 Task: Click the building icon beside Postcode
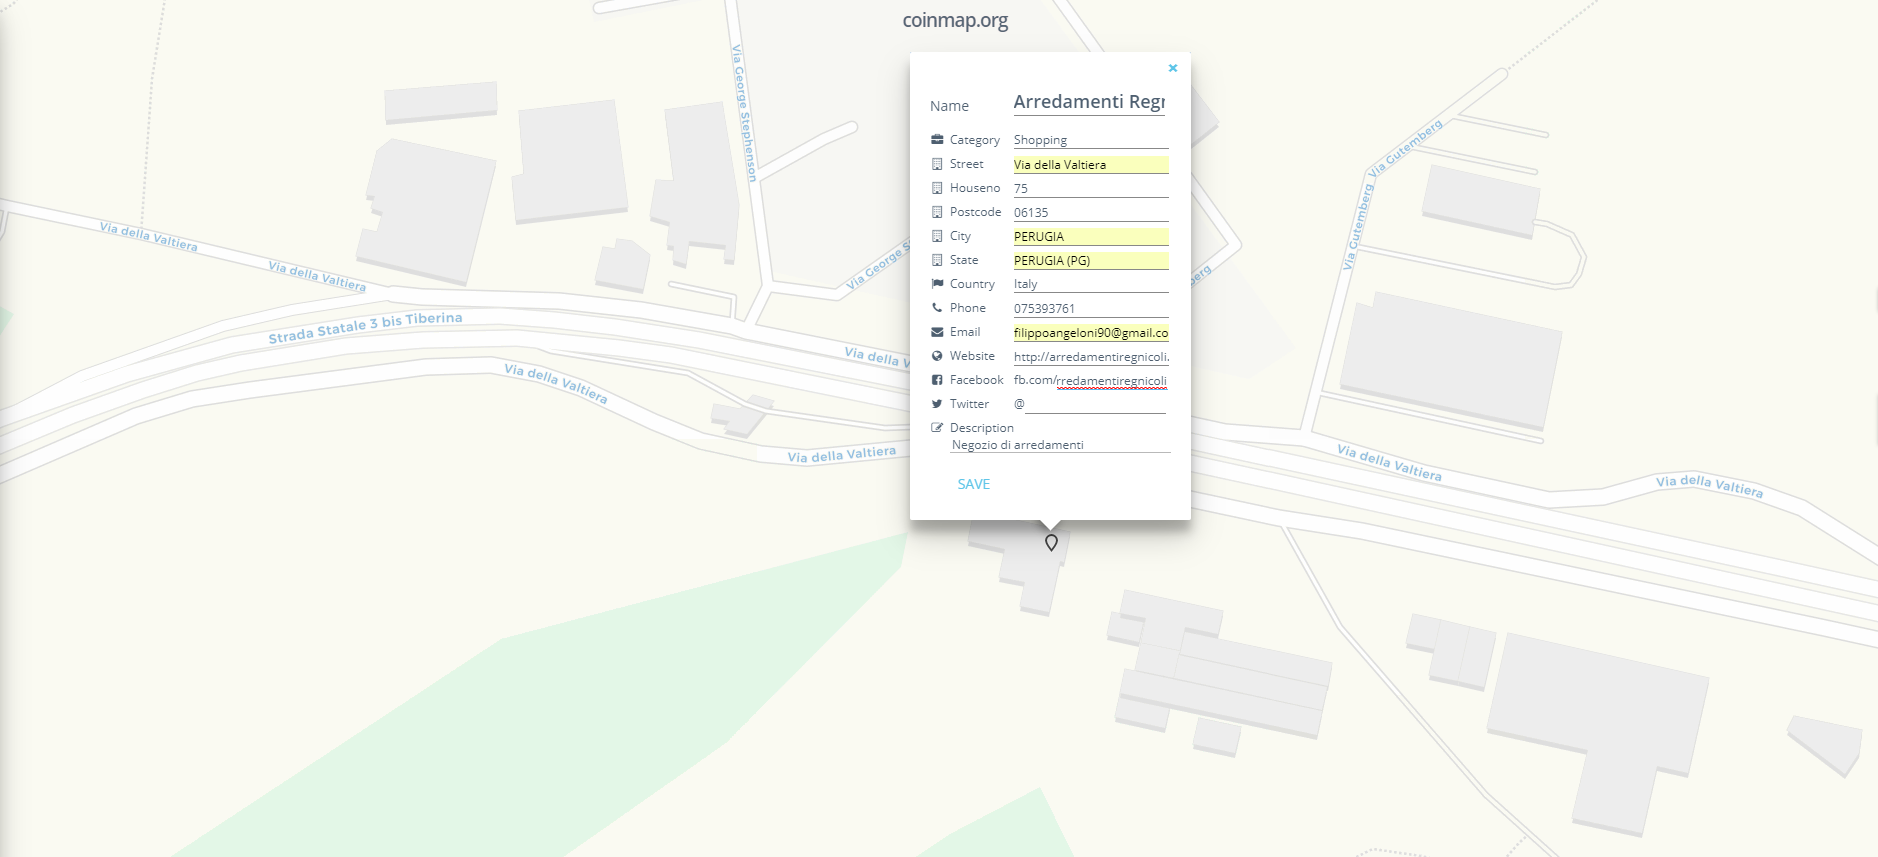pyautogui.click(x=937, y=212)
